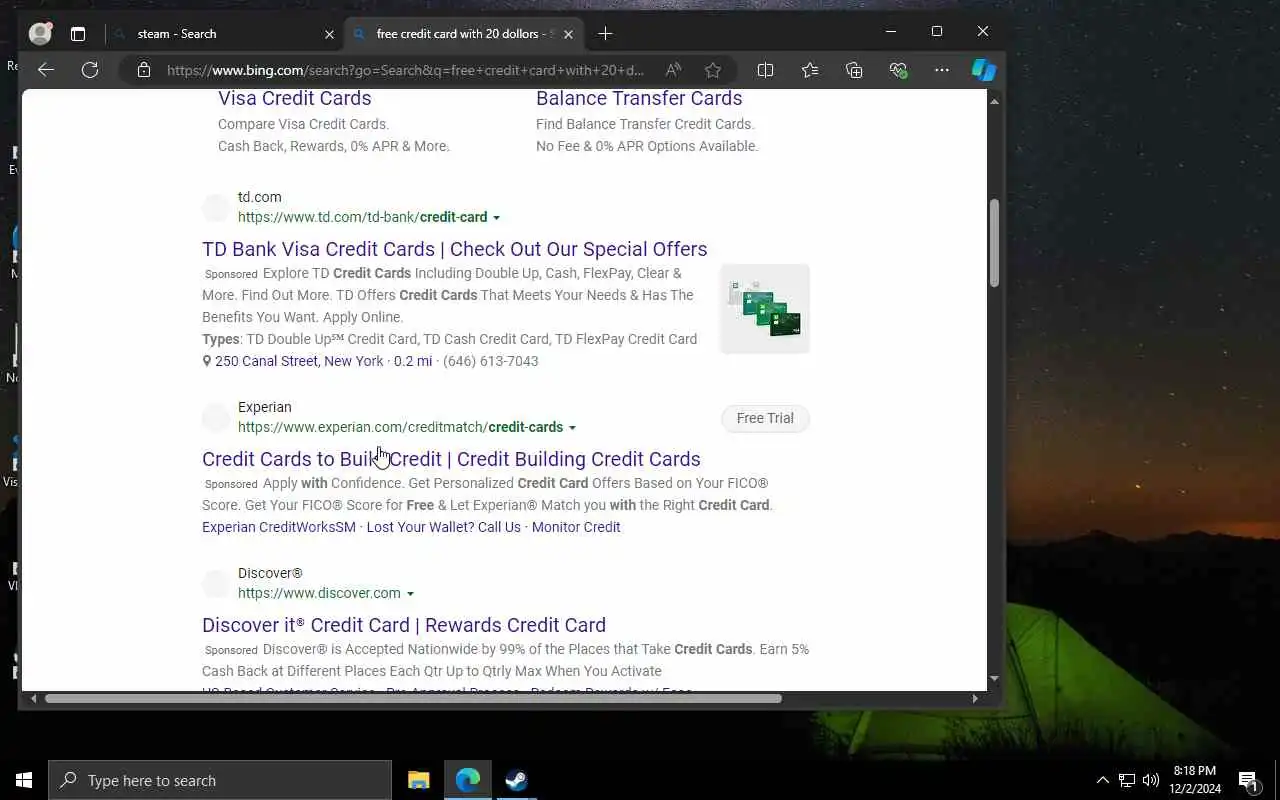Screen dimensions: 1280x800
Task: Open Monitor Credit link
Action: [576, 527]
